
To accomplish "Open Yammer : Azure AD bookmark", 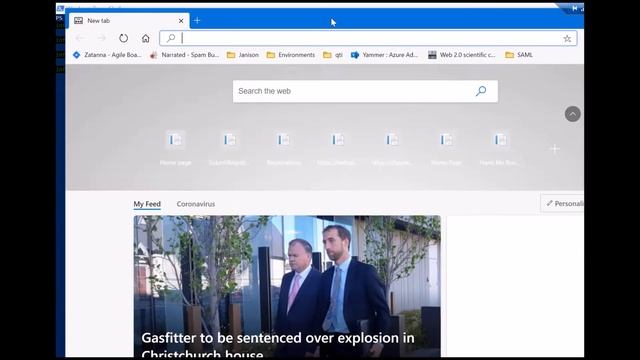I will (x=384, y=55).
